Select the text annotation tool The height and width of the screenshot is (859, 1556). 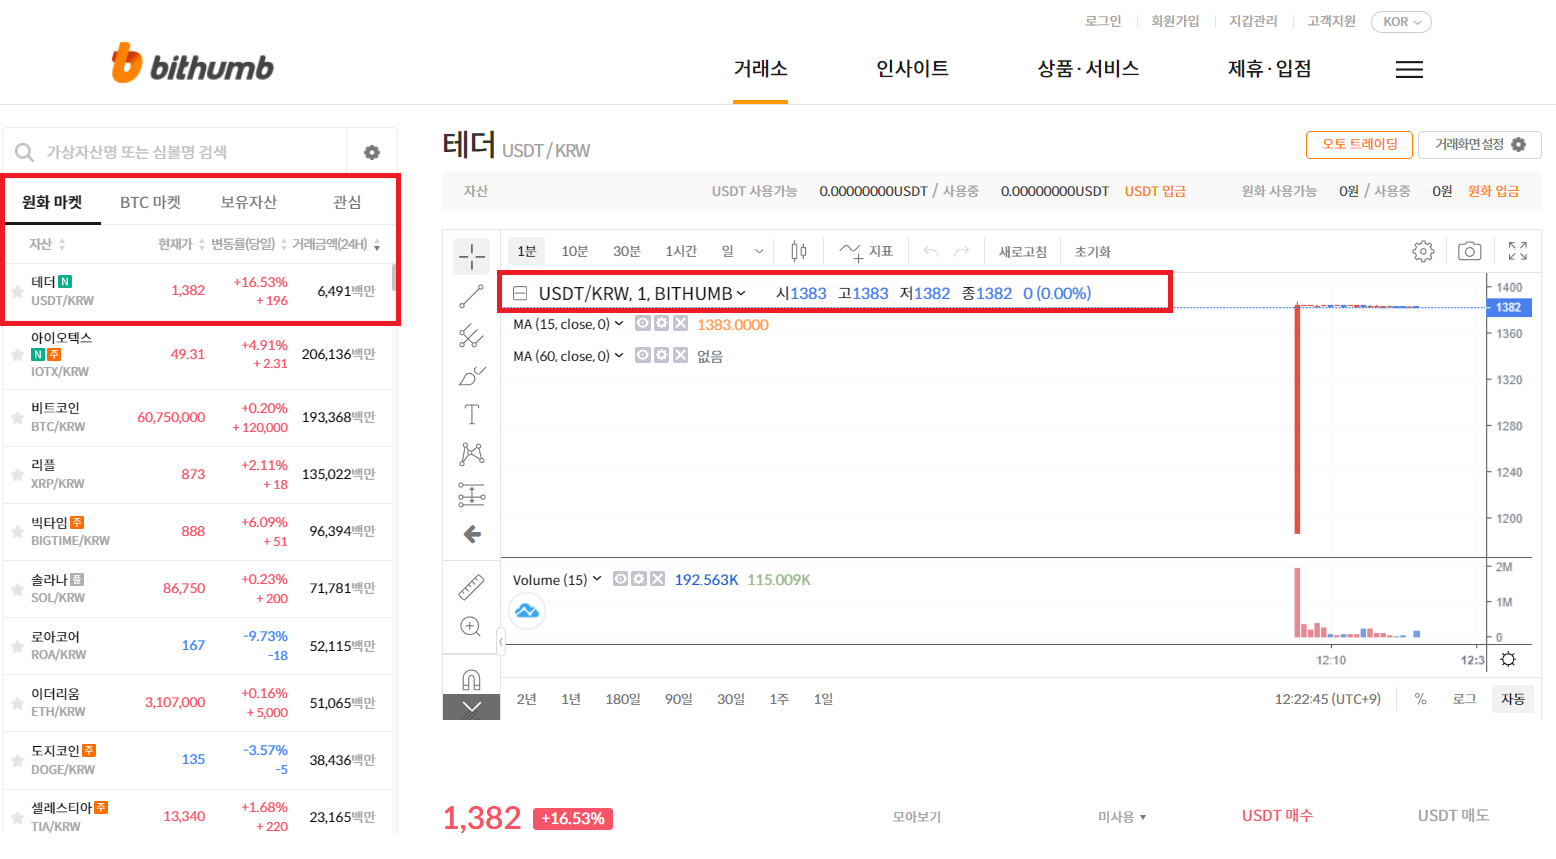471,414
